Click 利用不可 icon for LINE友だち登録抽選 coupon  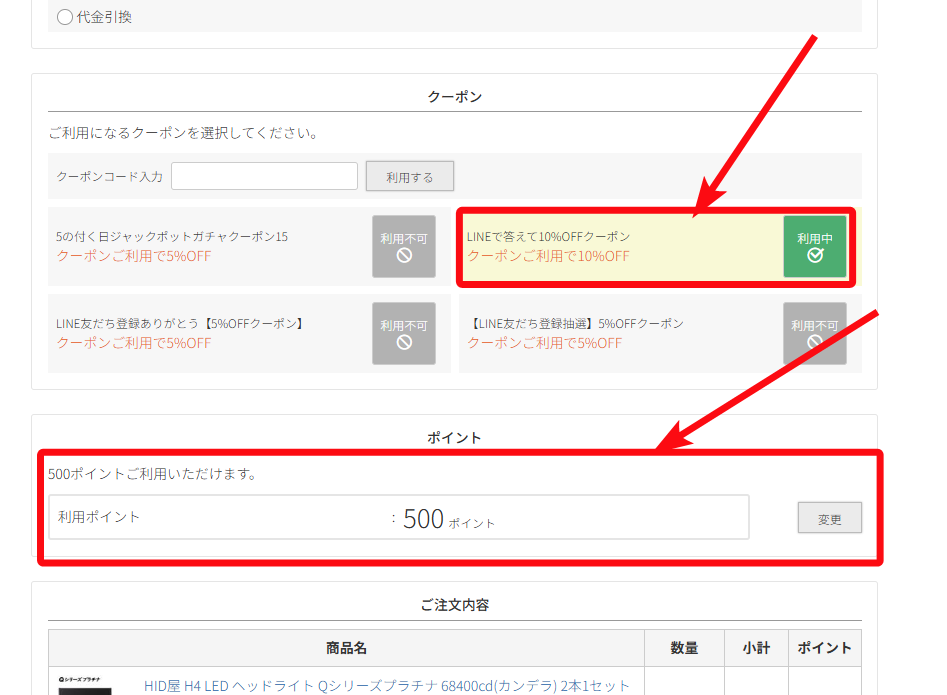click(815, 334)
